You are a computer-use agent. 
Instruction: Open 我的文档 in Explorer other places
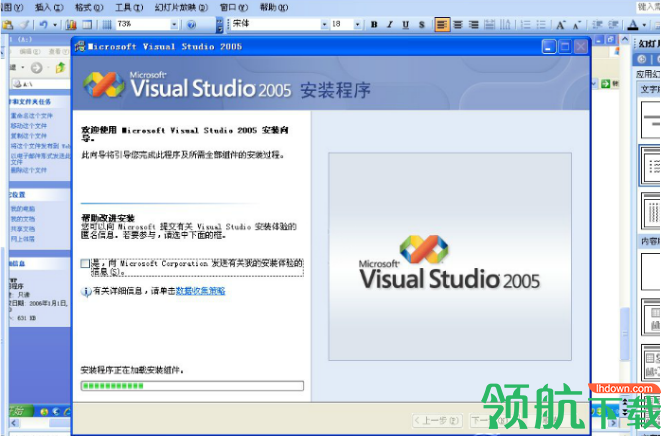(23, 219)
